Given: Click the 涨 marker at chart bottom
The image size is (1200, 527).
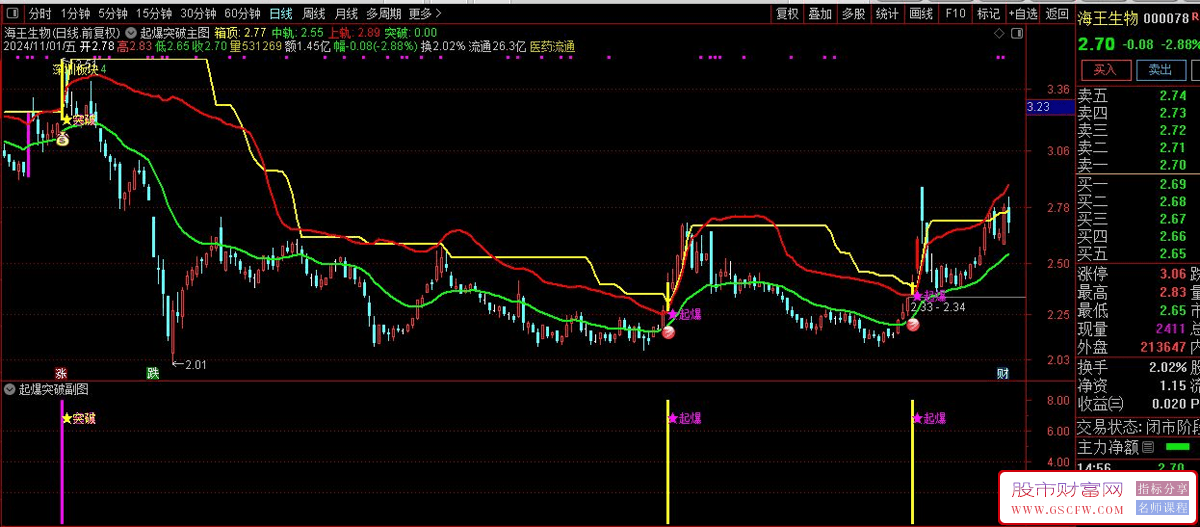Looking at the screenshot, I should tap(61, 374).
